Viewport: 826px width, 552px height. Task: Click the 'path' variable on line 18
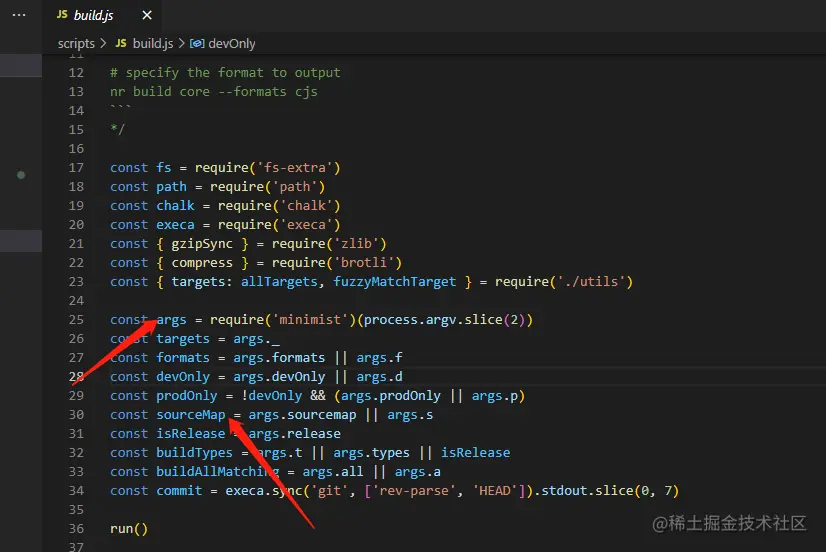[171, 186]
